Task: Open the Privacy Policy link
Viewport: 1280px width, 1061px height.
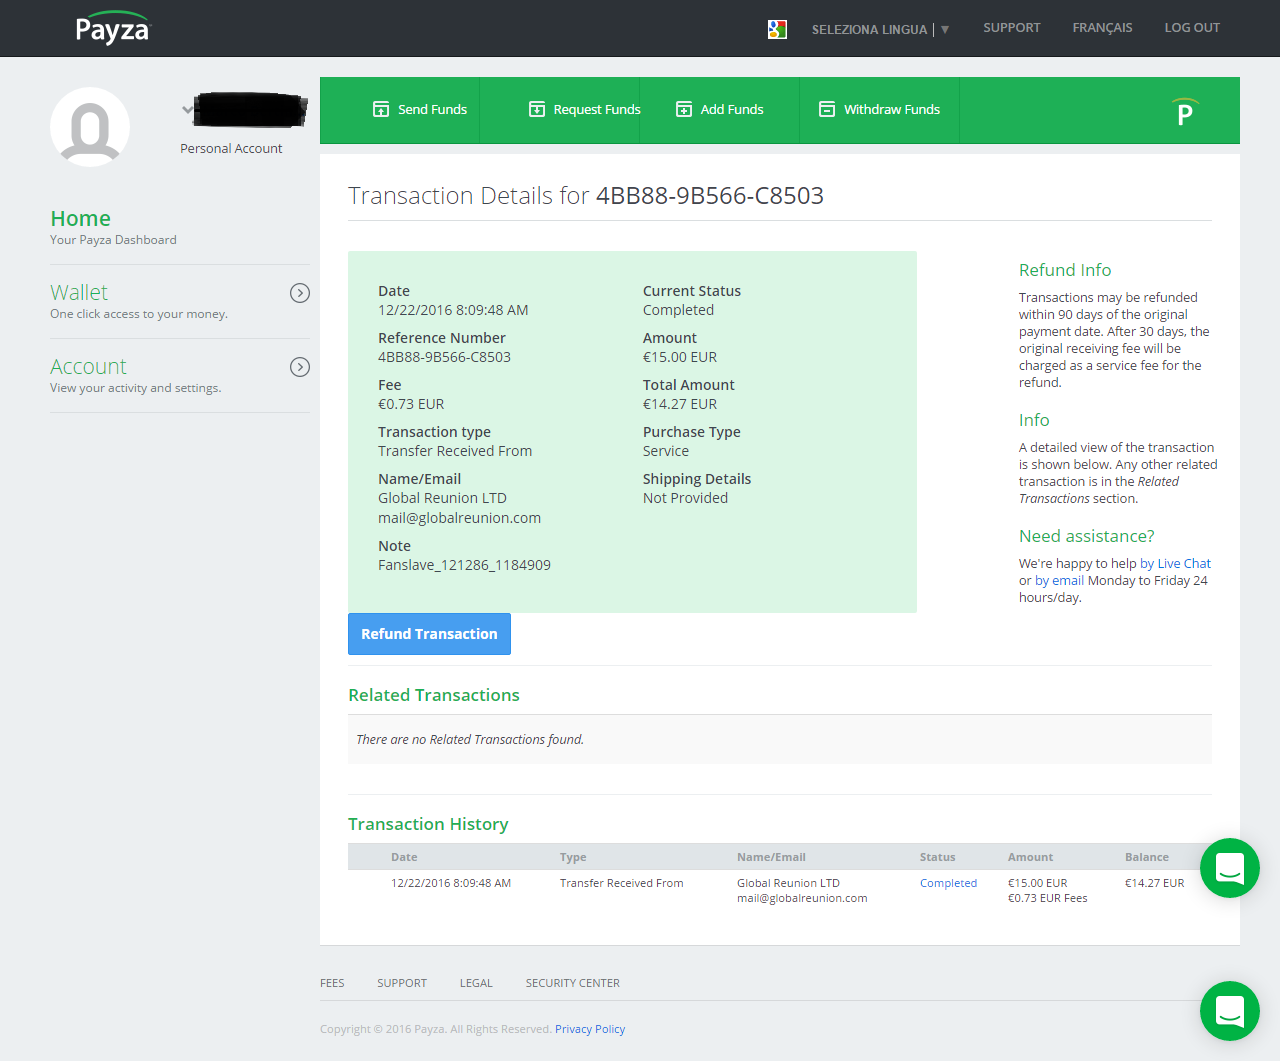Action: (x=590, y=1029)
